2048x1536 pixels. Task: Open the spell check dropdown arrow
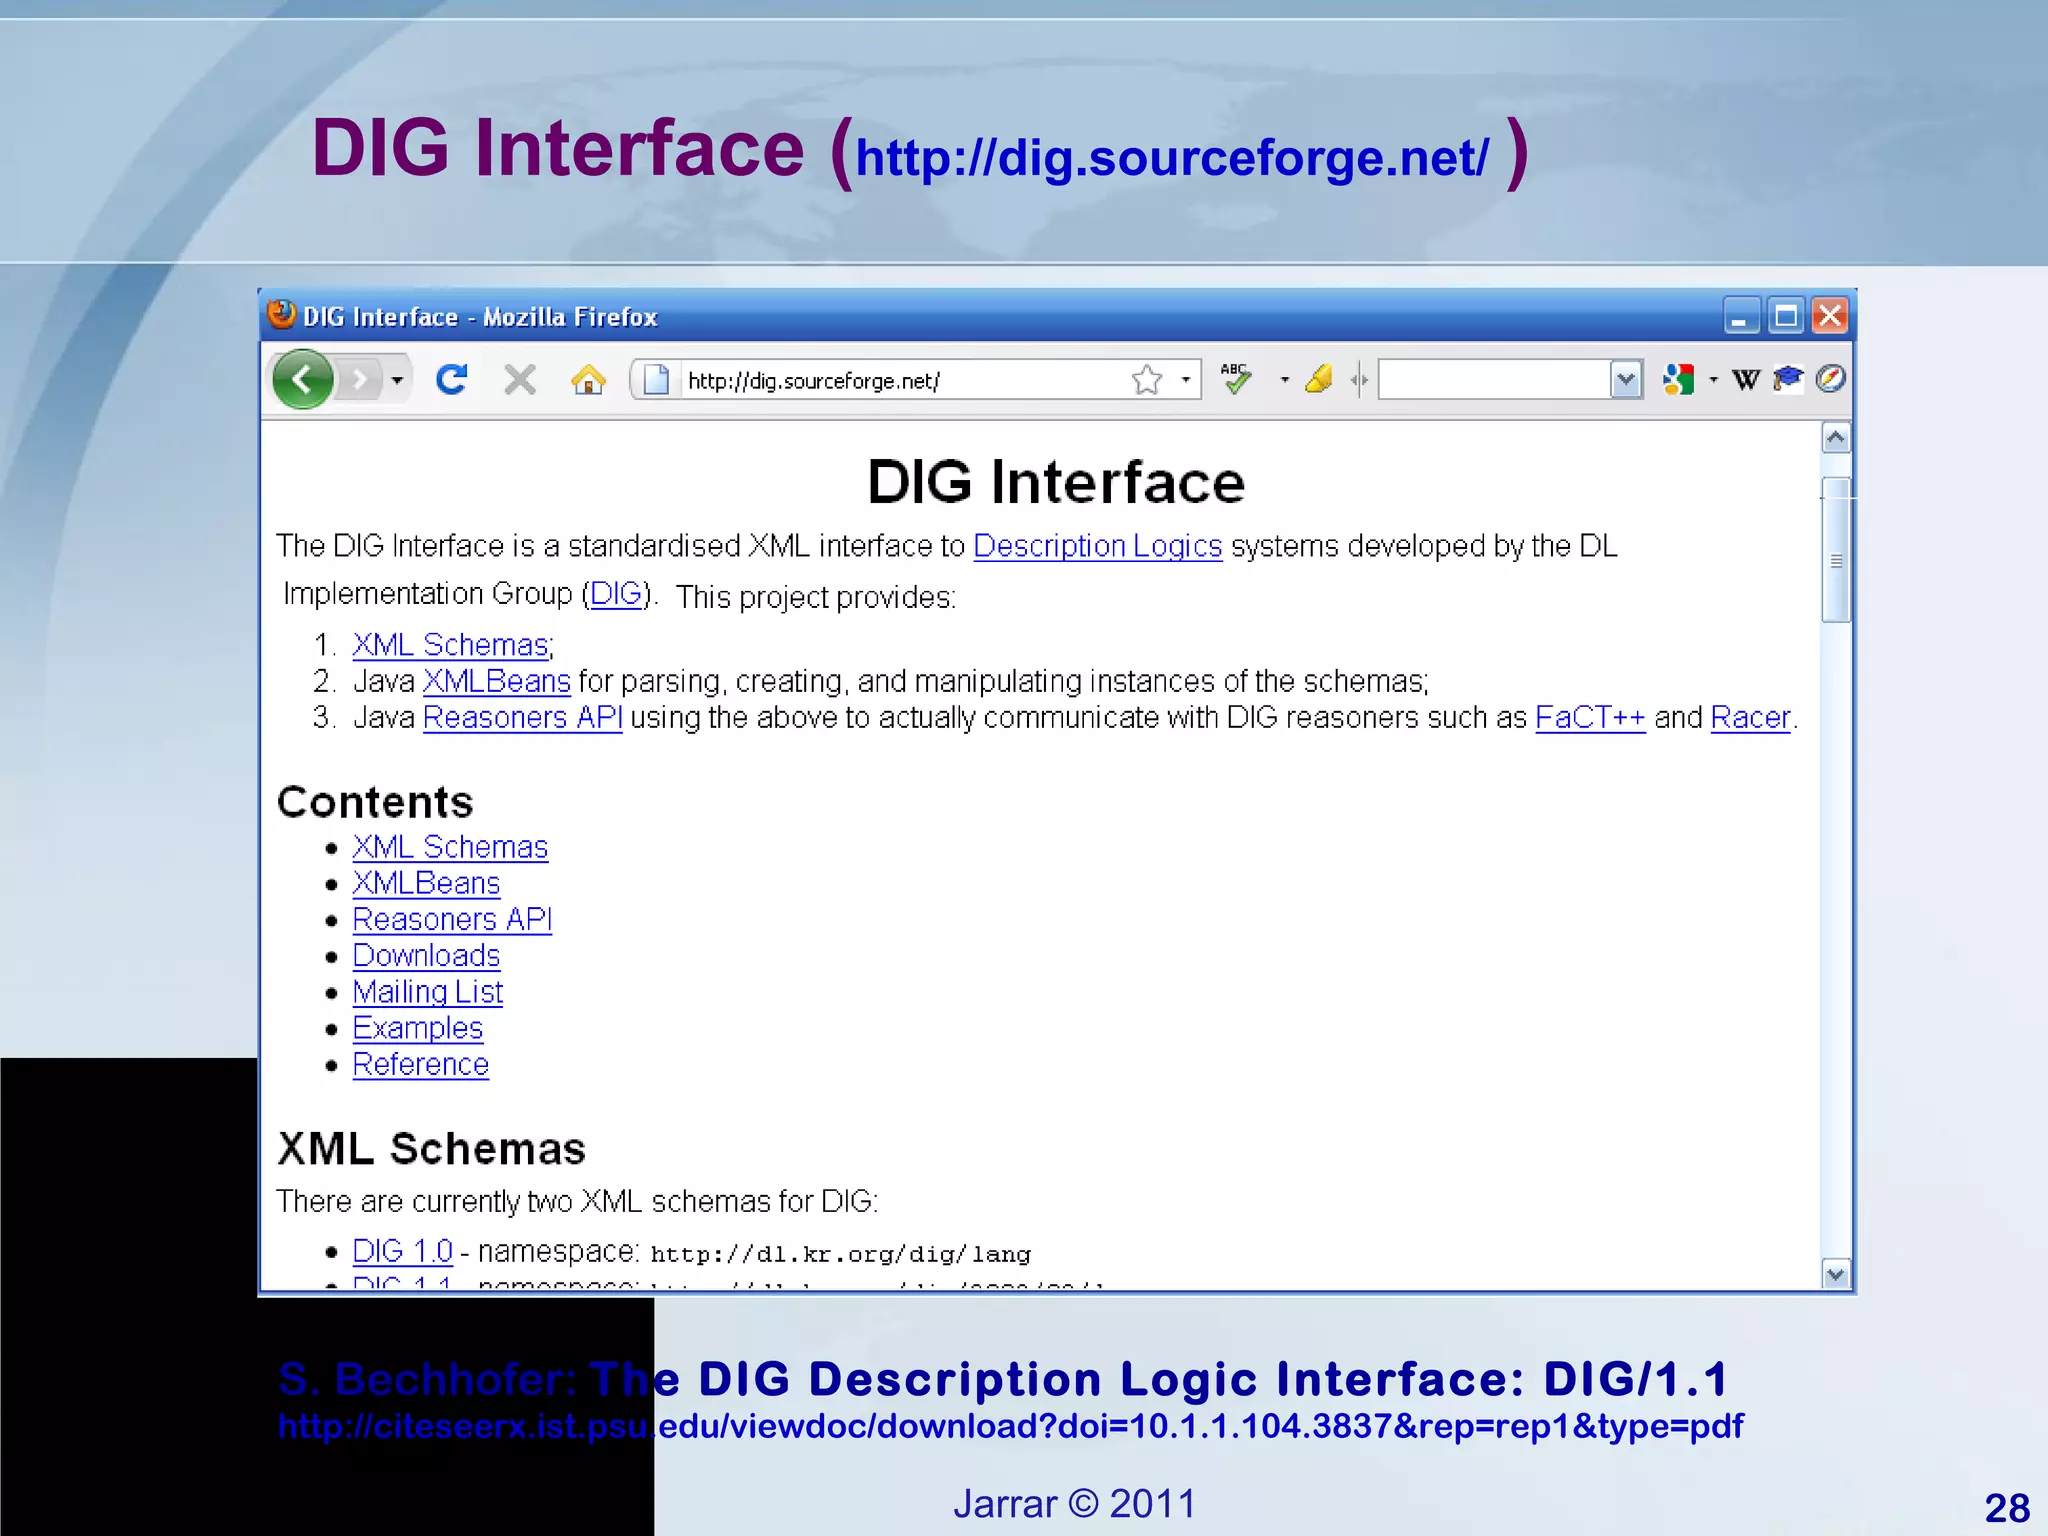1284,380
